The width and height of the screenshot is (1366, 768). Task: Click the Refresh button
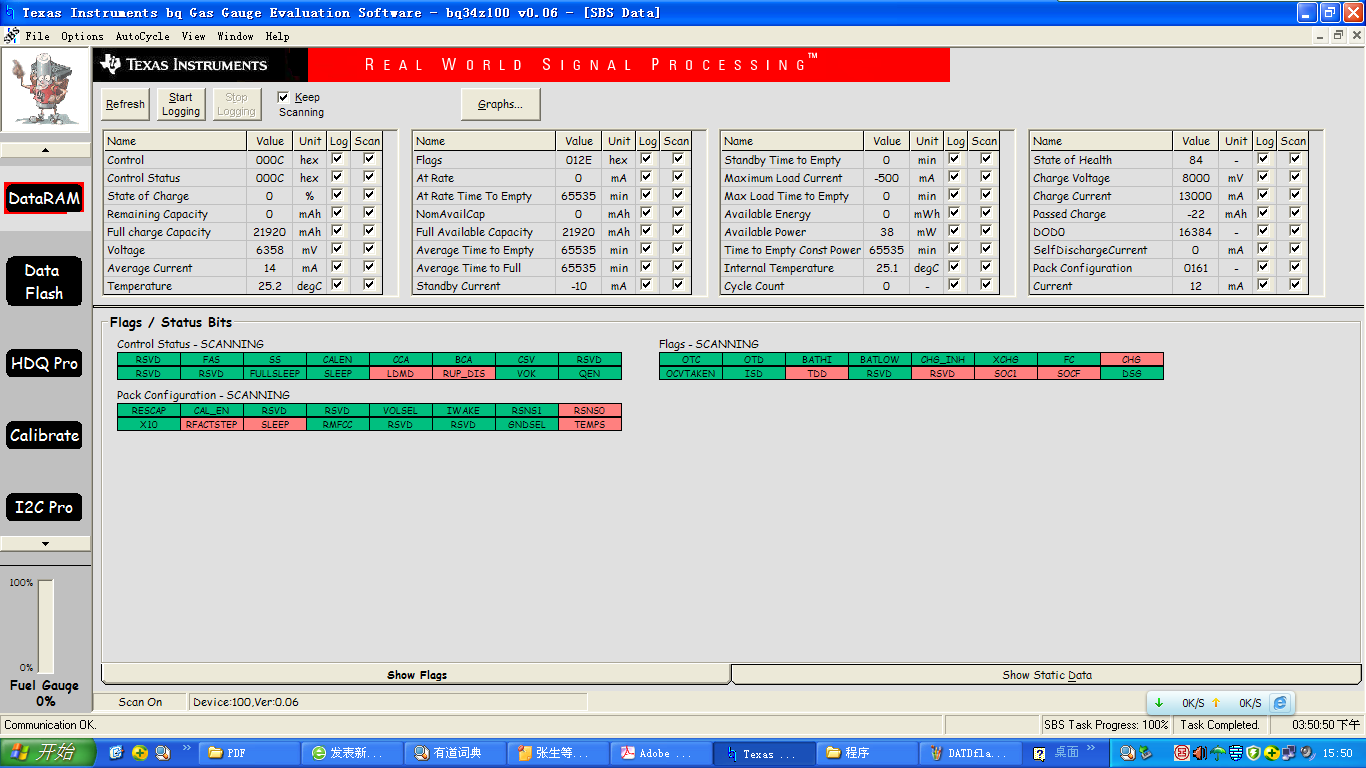pos(125,104)
